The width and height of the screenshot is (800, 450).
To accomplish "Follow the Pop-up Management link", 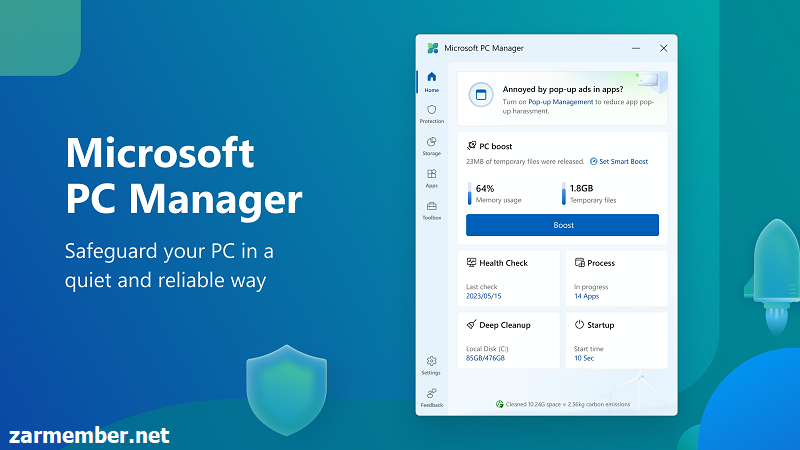I will pos(560,102).
